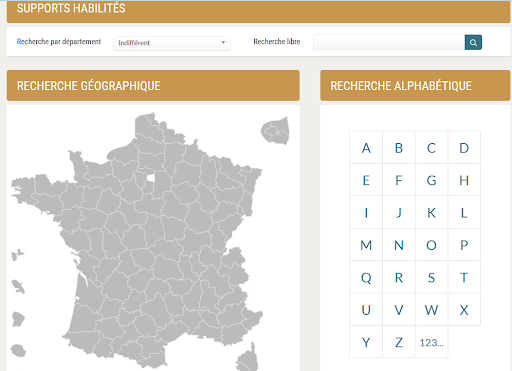Select letter B in alphabetical search
512x371 pixels.
(399, 147)
